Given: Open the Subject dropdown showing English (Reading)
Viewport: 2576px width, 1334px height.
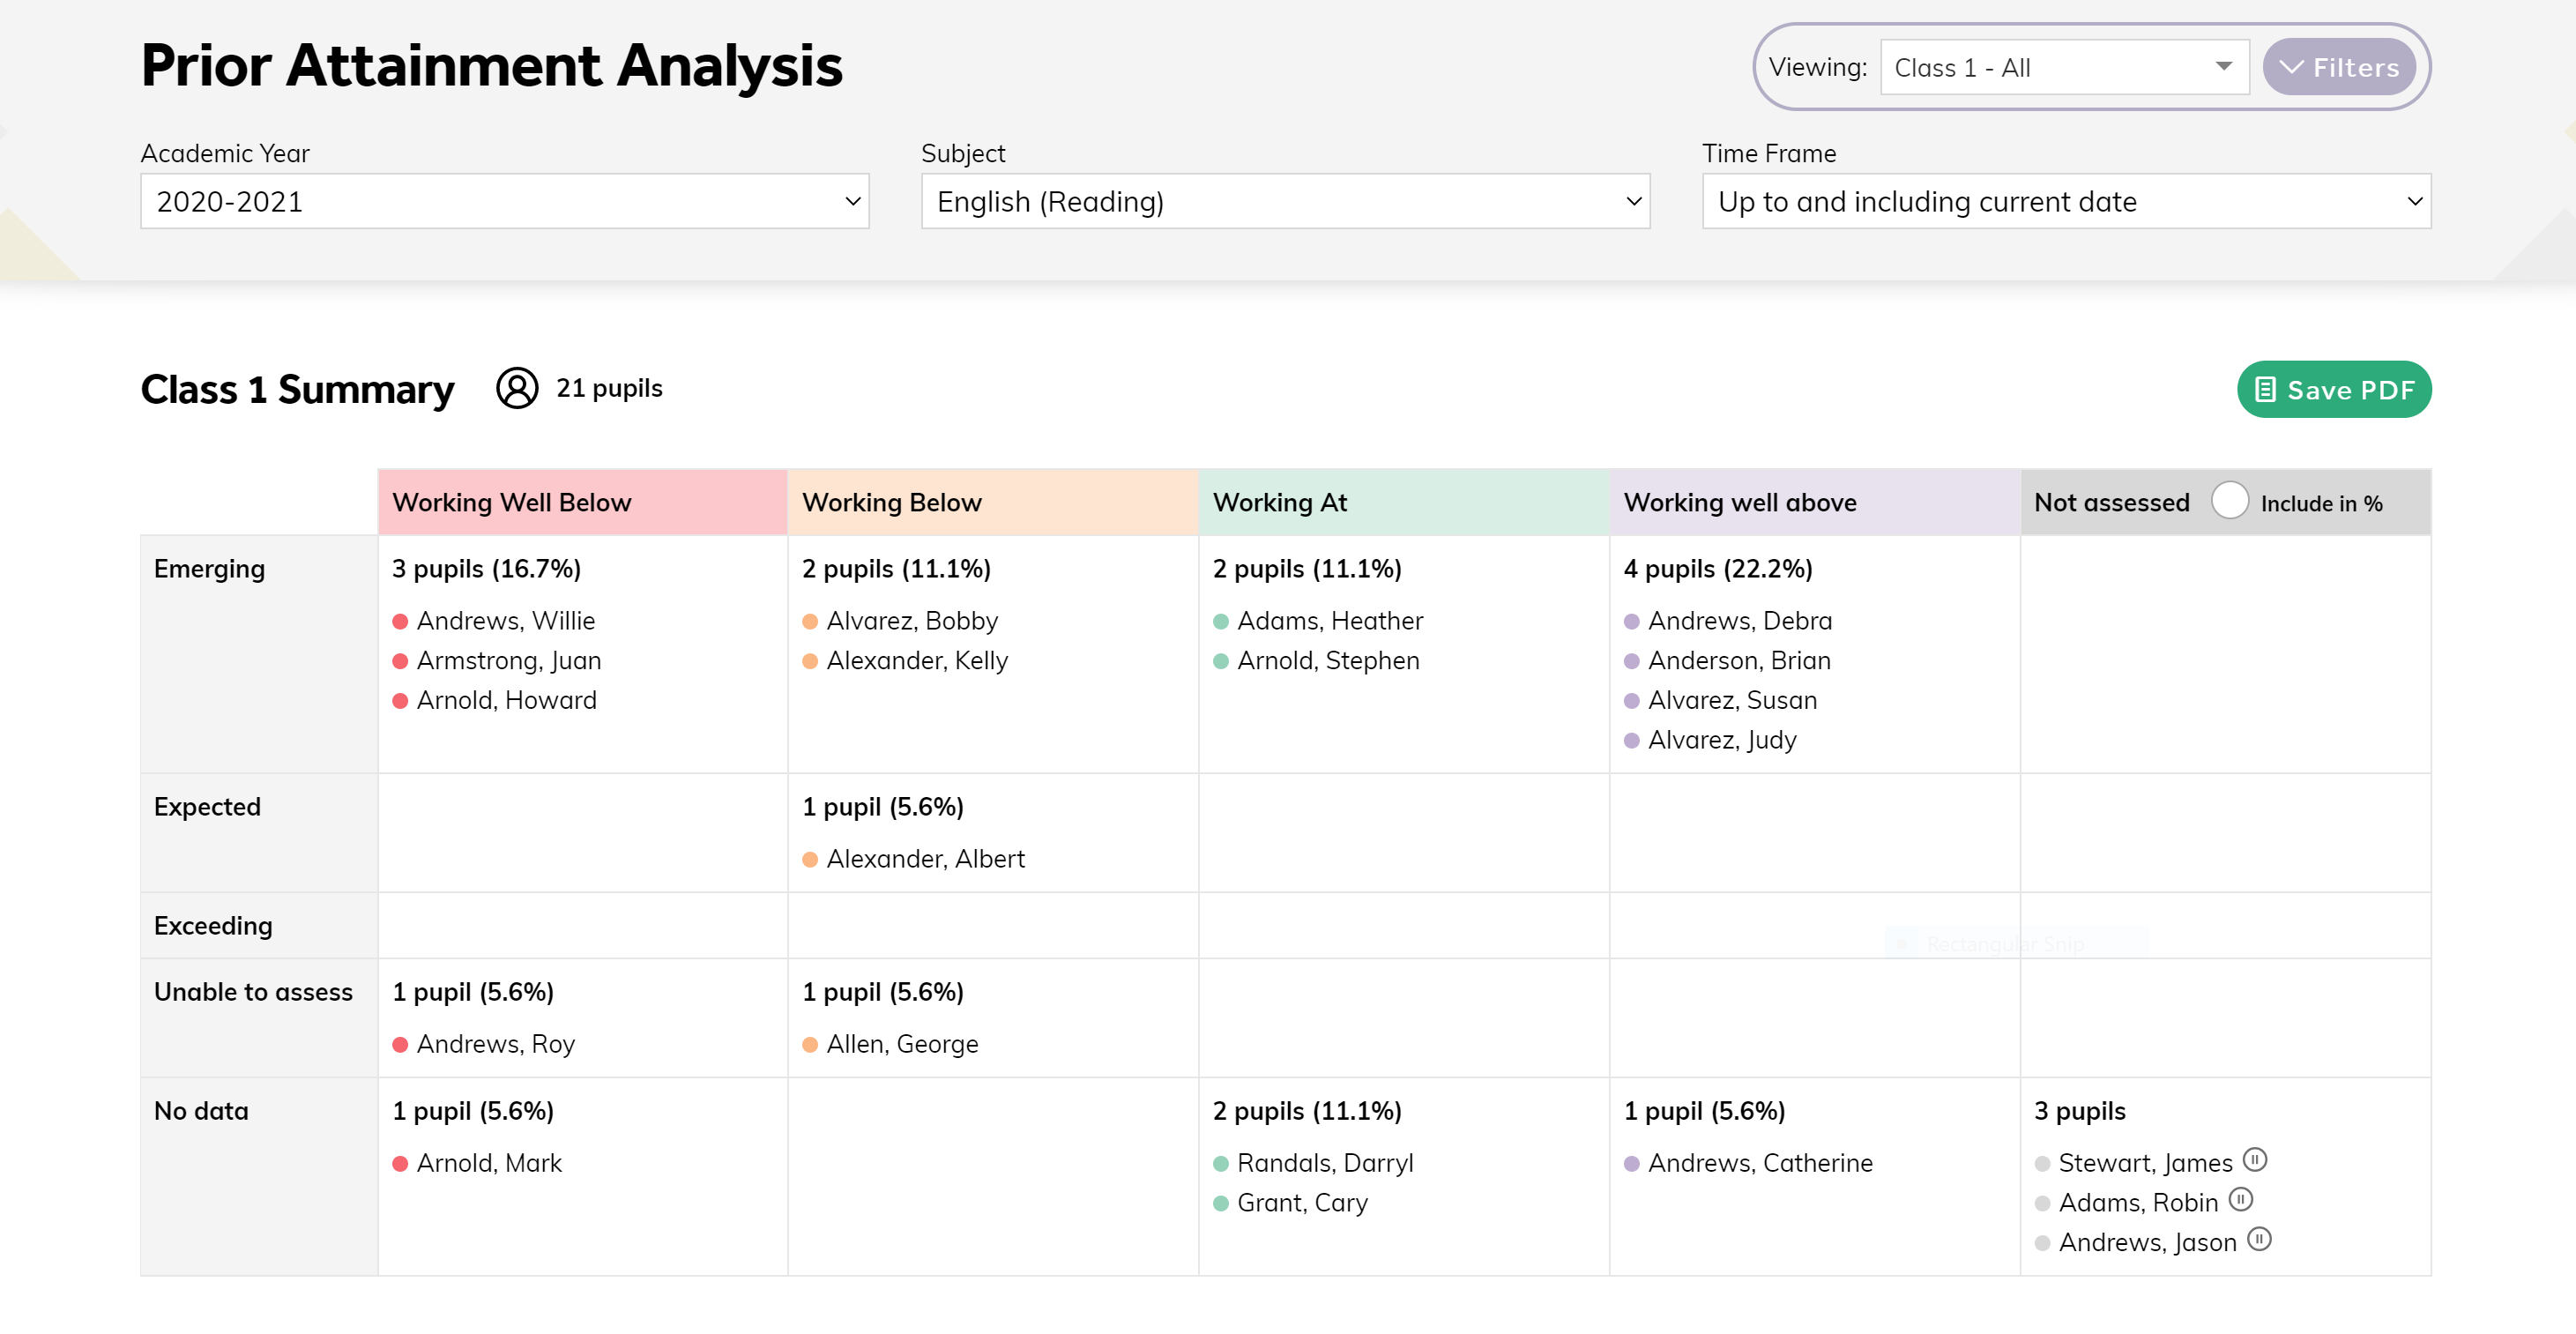Looking at the screenshot, I should (1285, 201).
